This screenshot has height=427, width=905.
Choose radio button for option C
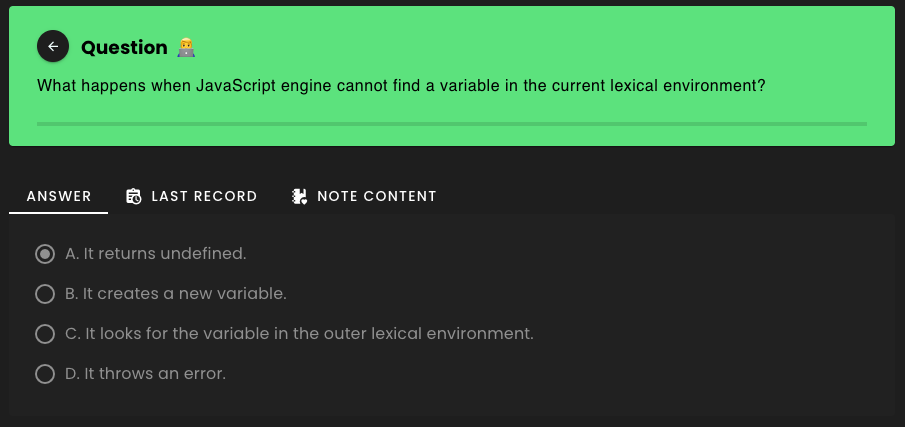(x=45, y=334)
